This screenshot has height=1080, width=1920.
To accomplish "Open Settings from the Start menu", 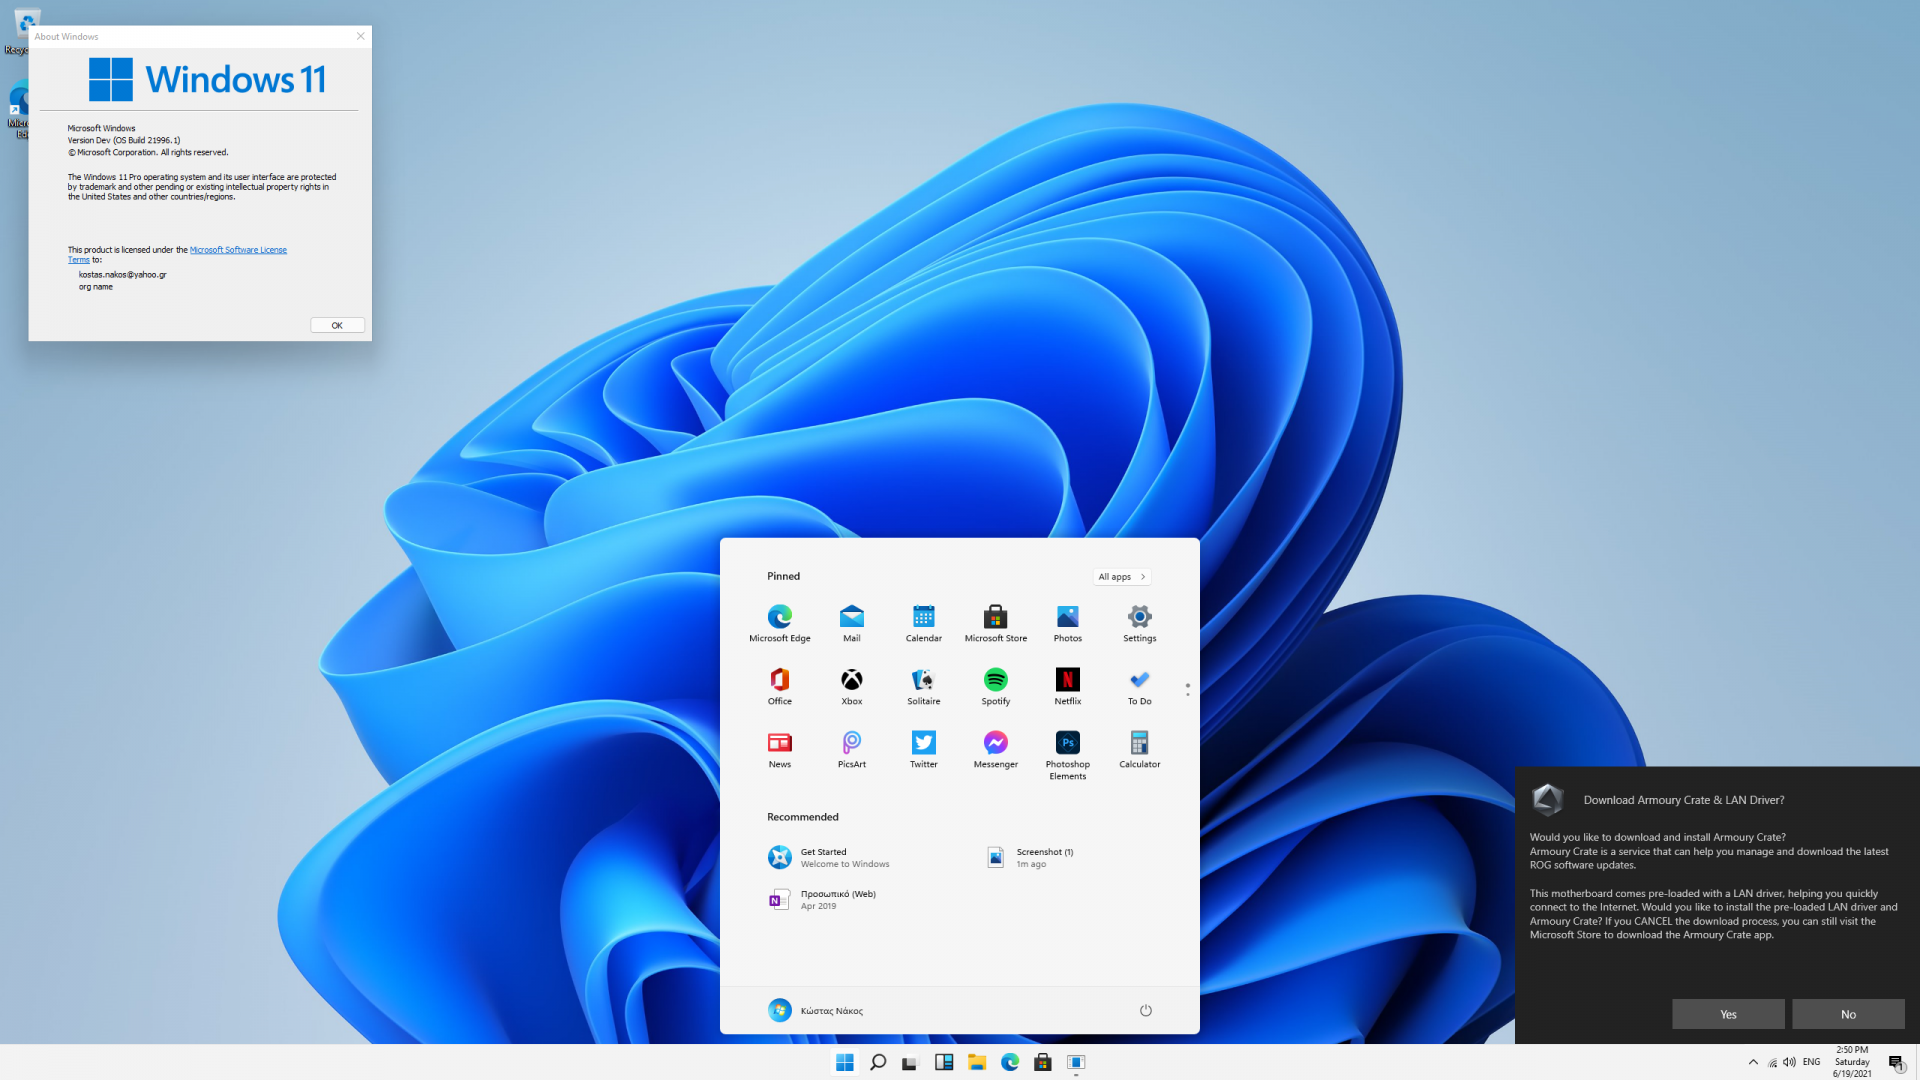I will [x=1140, y=623].
